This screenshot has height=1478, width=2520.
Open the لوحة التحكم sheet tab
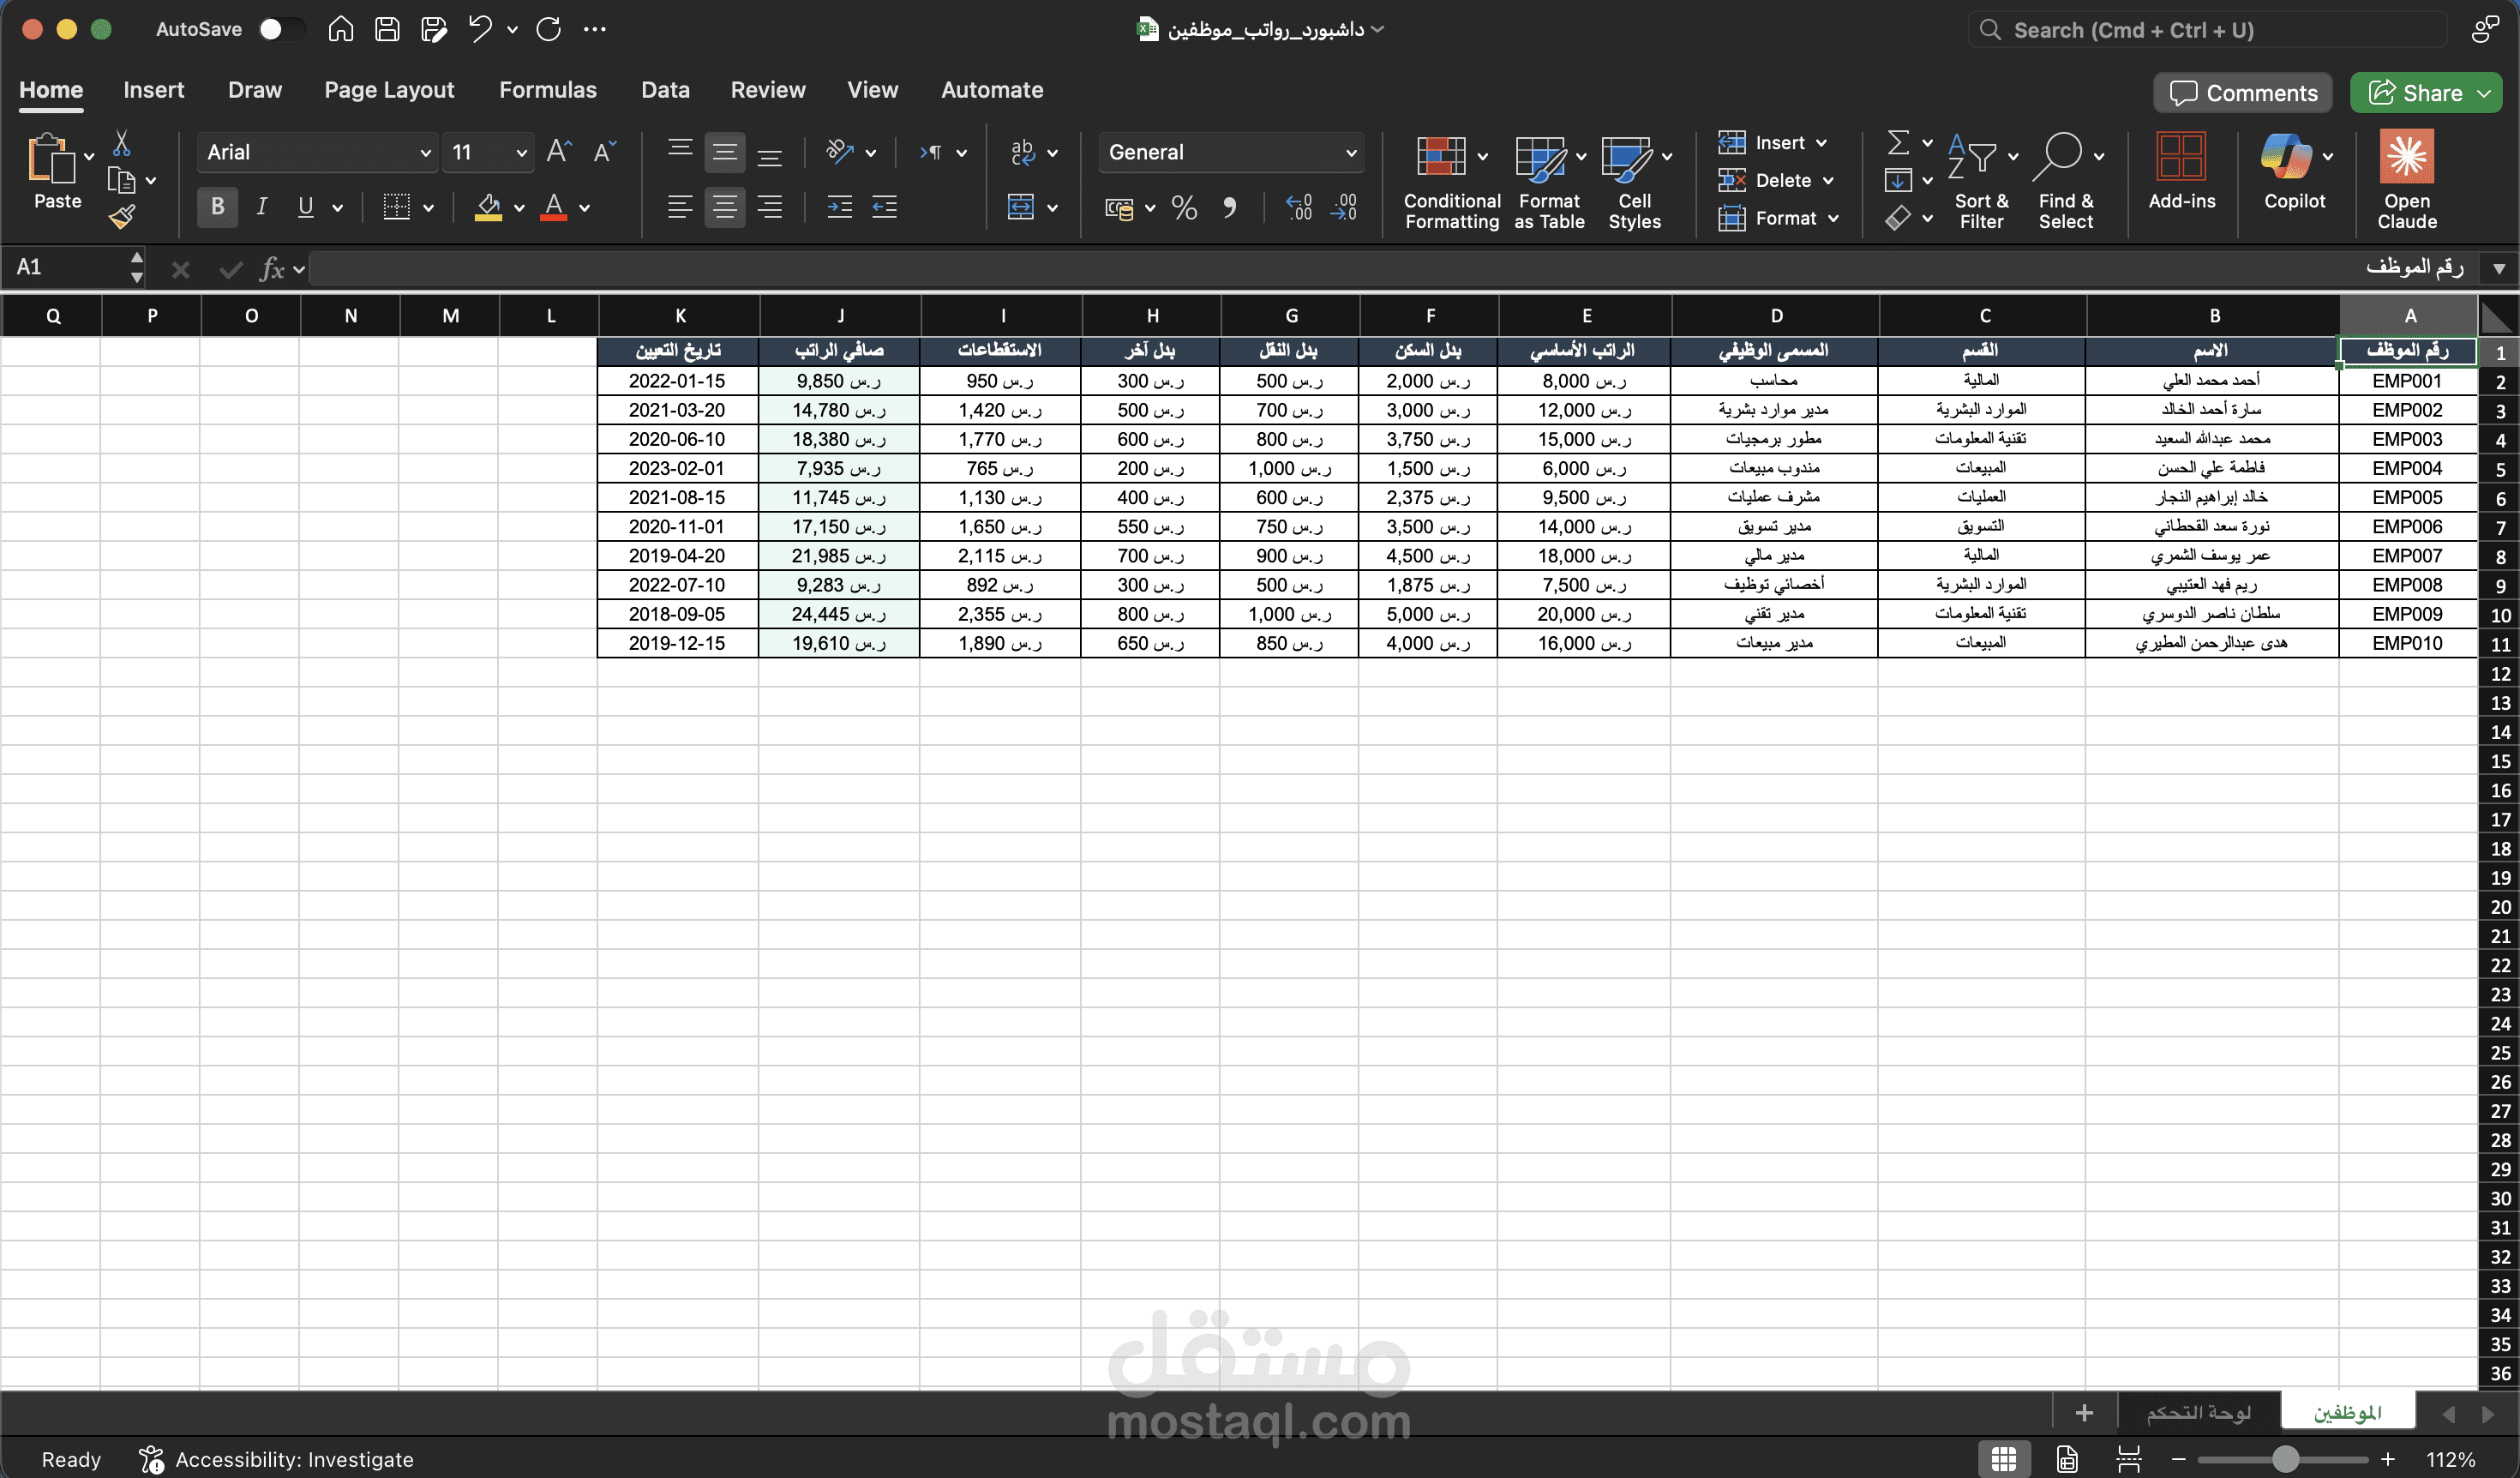(2198, 1412)
